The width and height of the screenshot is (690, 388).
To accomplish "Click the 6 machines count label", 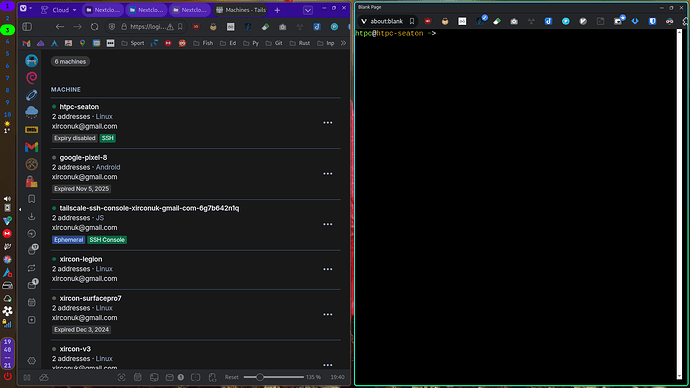I will coord(70,62).
